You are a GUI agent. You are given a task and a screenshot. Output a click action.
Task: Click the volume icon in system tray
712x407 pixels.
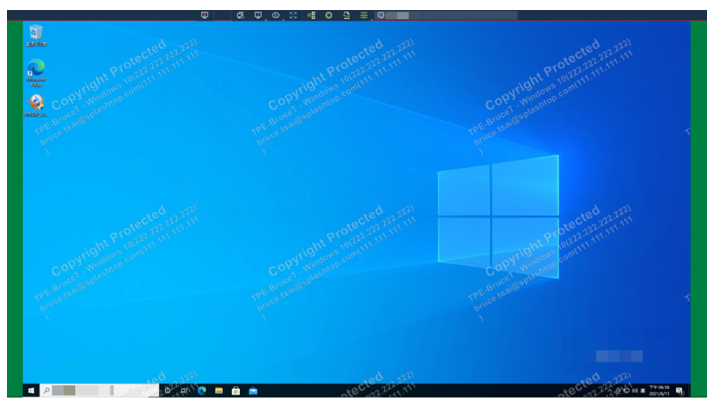pos(635,391)
